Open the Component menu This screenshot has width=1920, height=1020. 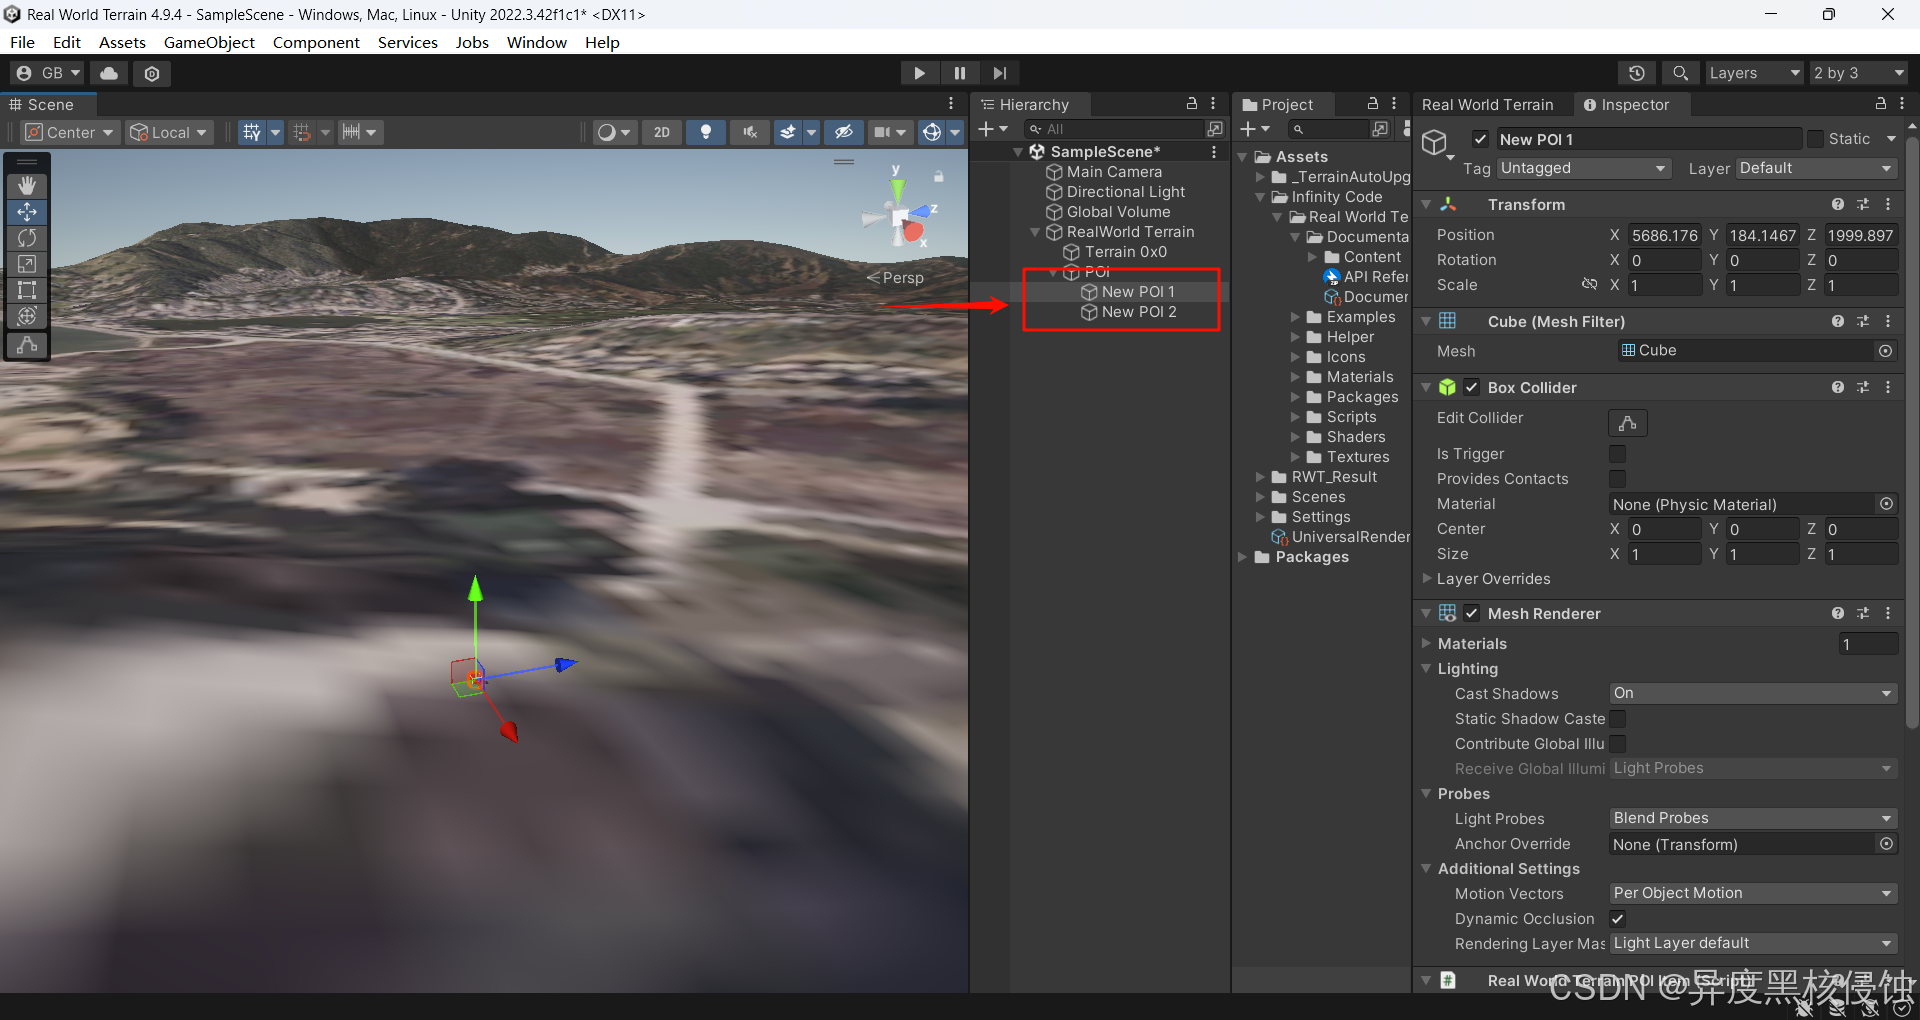[316, 42]
